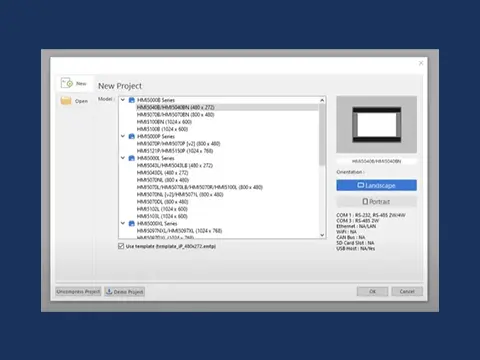Uncheck the Use template checkbox
Screen dimensions: 480x360
point(121,246)
